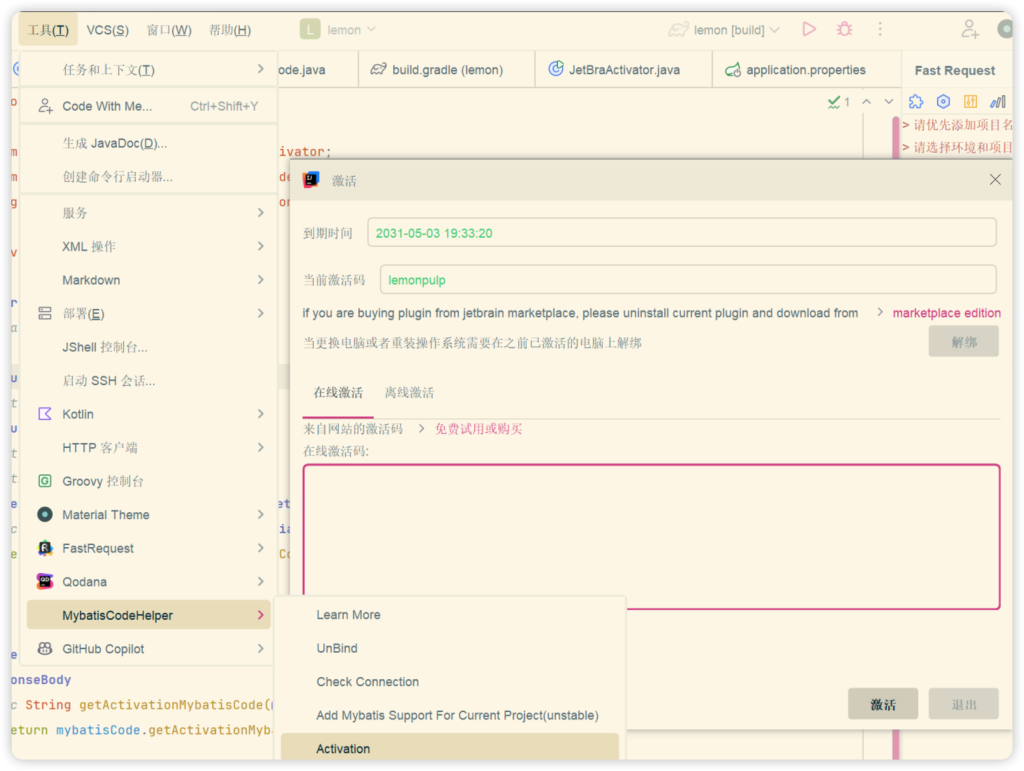Go to next highlighted problem arrow

click(x=888, y=102)
